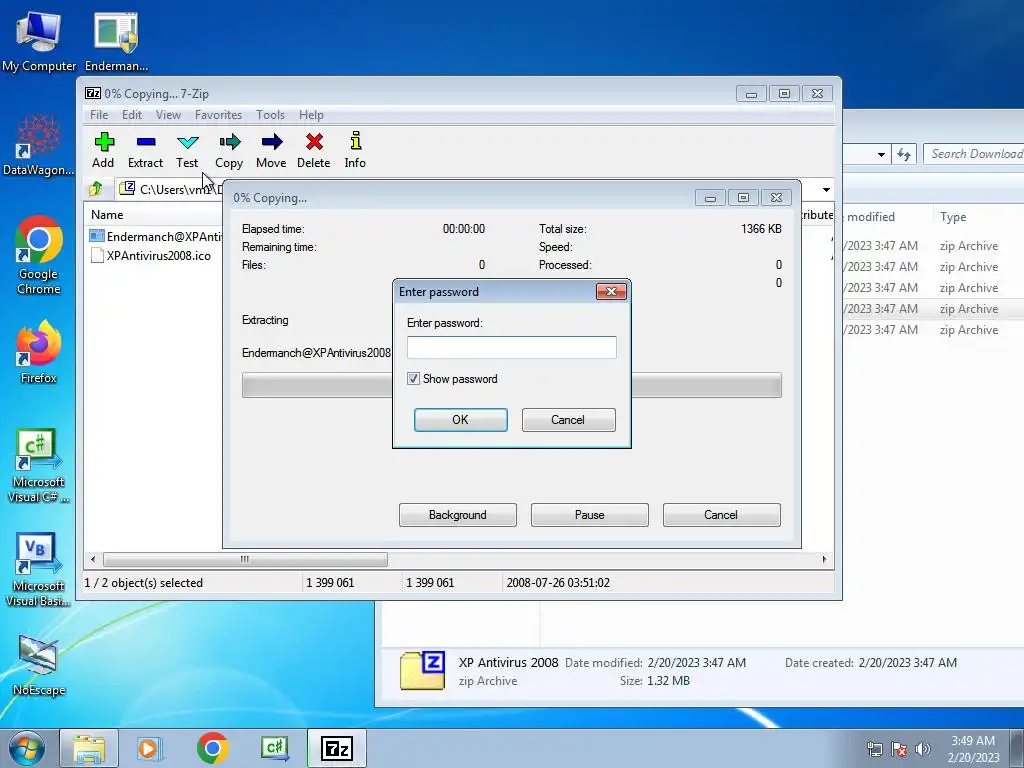Click the Info toolbar icon
Image resolution: width=1024 pixels, height=768 pixels.
(x=355, y=150)
